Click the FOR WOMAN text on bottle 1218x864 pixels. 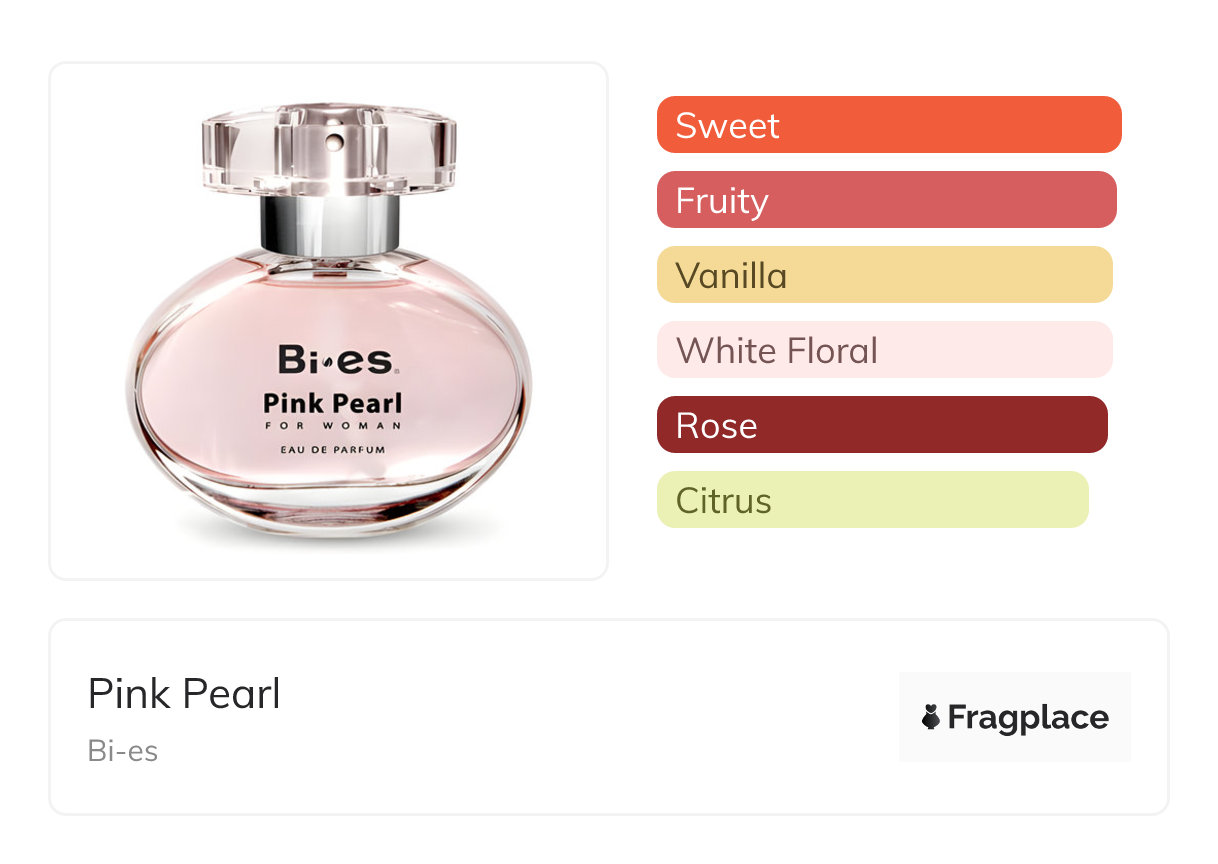(333, 426)
